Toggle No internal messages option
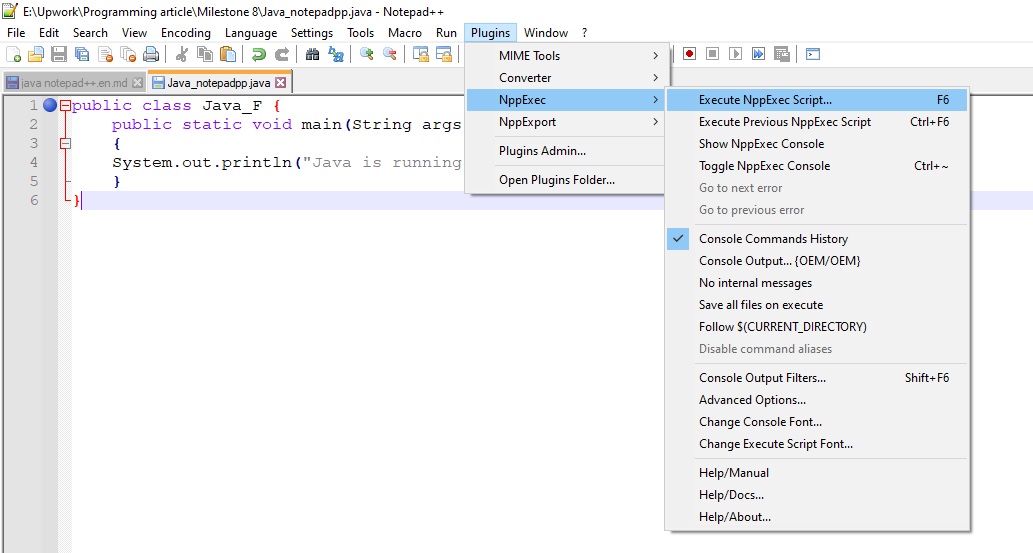The image size is (1033, 553). (x=817, y=283)
